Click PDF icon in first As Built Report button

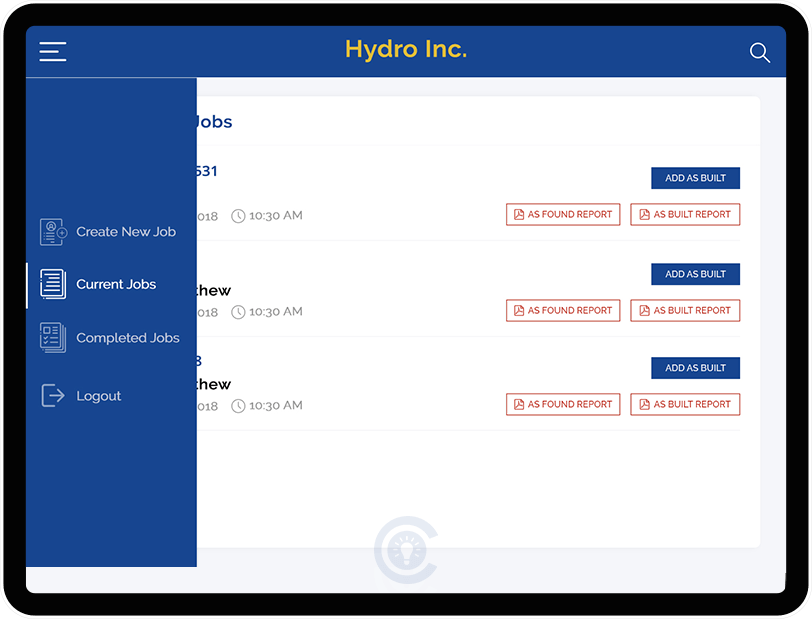(644, 214)
